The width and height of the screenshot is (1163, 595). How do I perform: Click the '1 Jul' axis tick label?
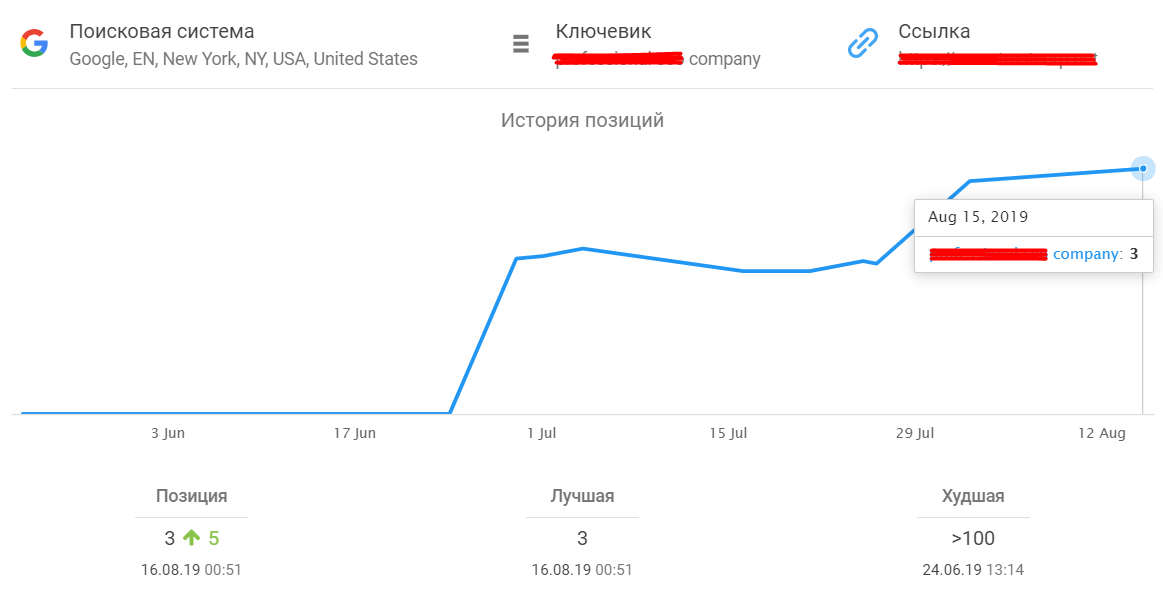pos(541,433)
